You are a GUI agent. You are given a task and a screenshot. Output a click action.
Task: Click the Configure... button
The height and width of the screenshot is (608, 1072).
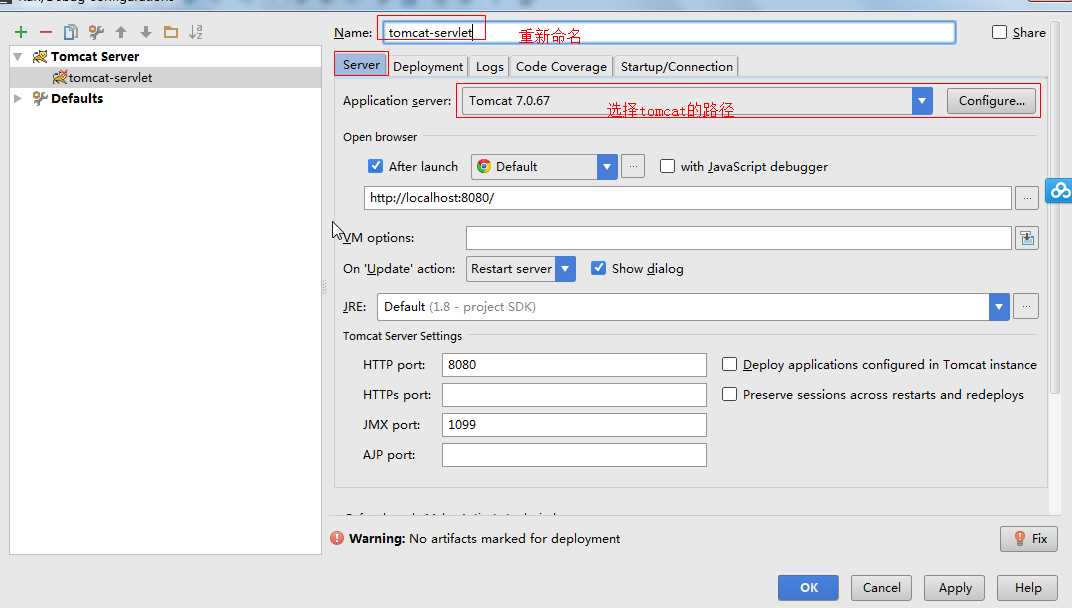[991, 101]
